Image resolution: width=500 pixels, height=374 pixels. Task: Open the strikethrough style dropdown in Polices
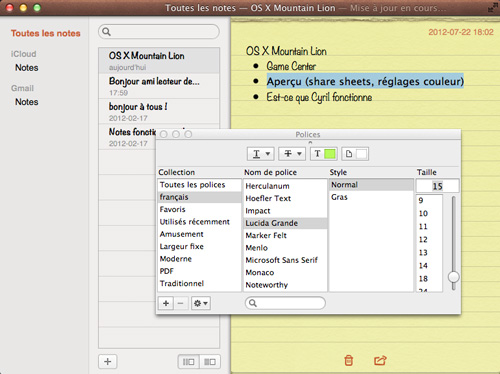click(x=292, y=154)
